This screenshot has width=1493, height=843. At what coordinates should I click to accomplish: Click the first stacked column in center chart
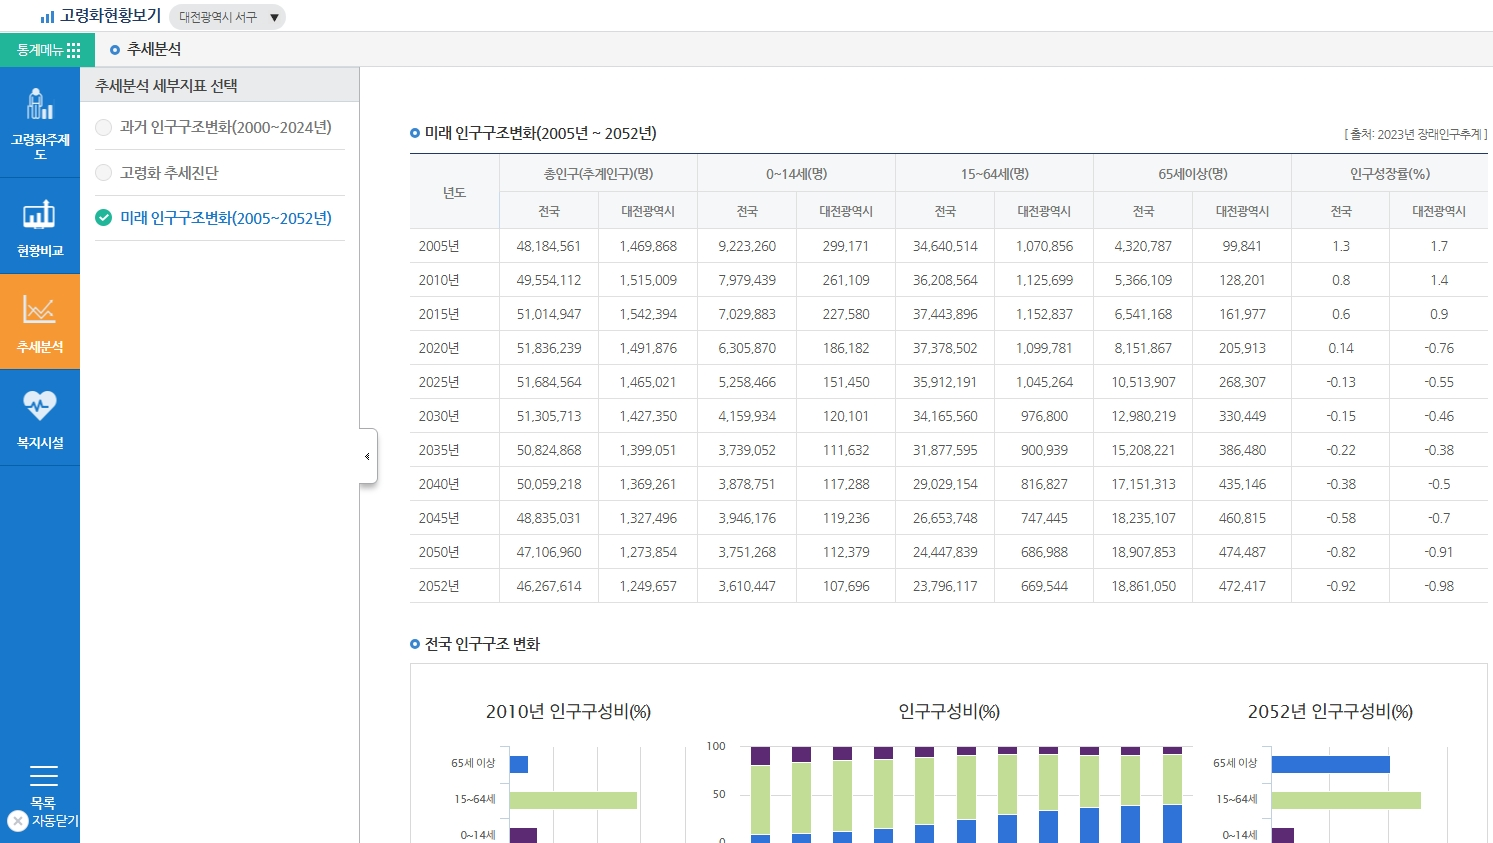click(x=761, y=795)
